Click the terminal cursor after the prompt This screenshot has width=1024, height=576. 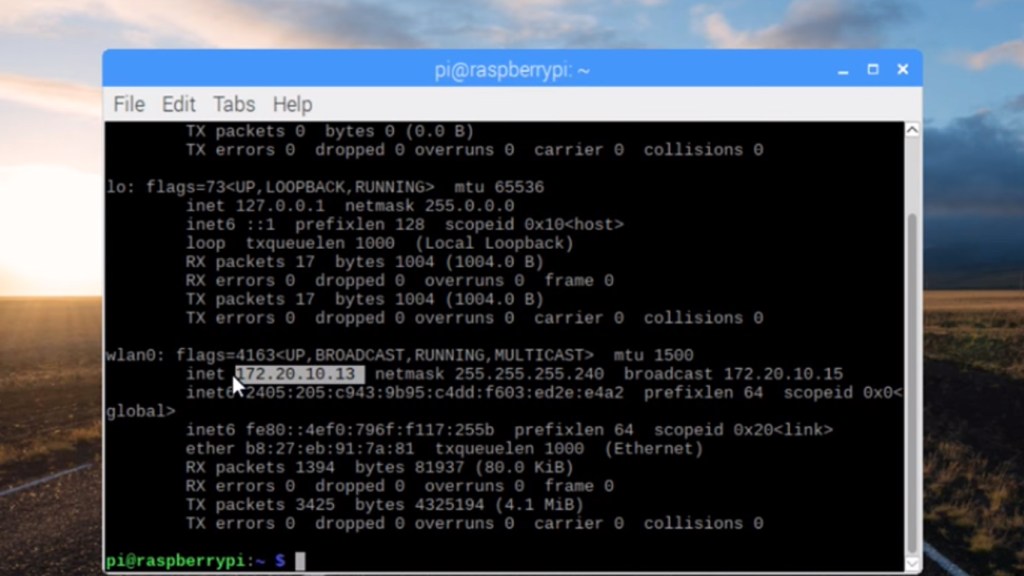[300, 561]
